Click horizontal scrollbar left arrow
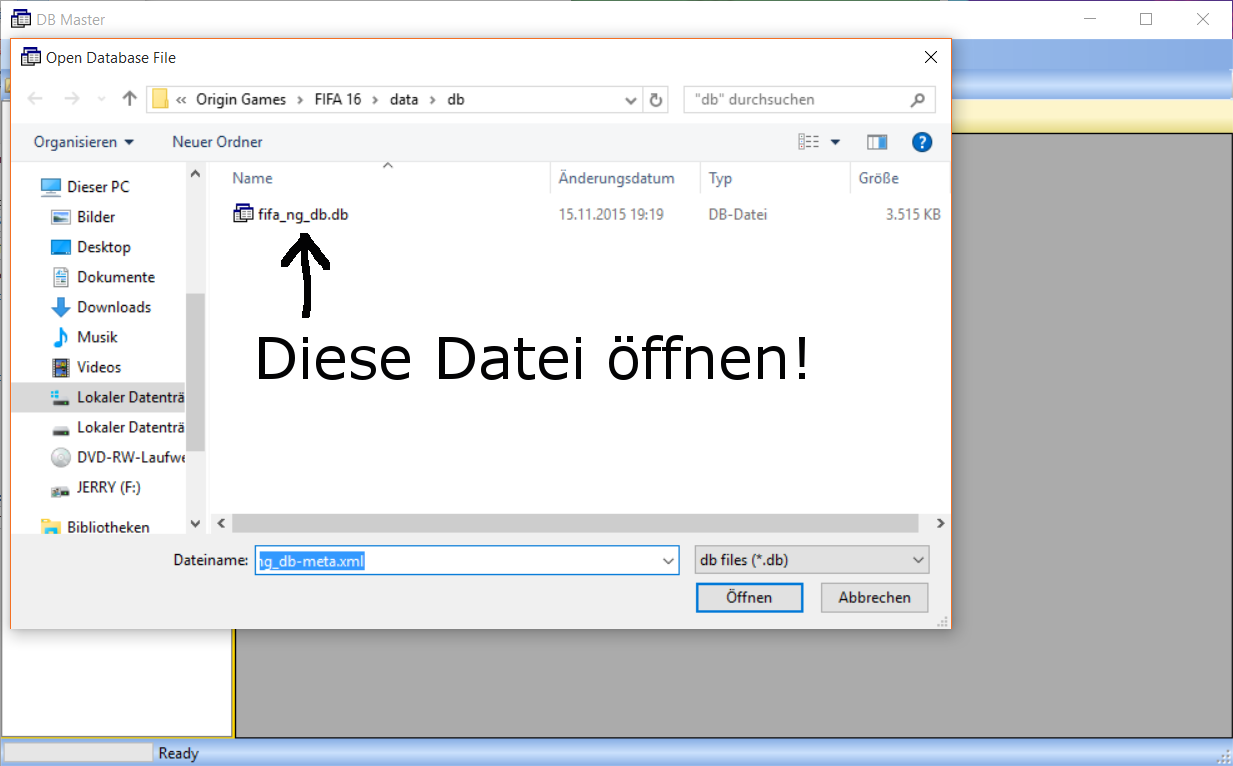The image size is (1233, 766). [x=222, y=523]
